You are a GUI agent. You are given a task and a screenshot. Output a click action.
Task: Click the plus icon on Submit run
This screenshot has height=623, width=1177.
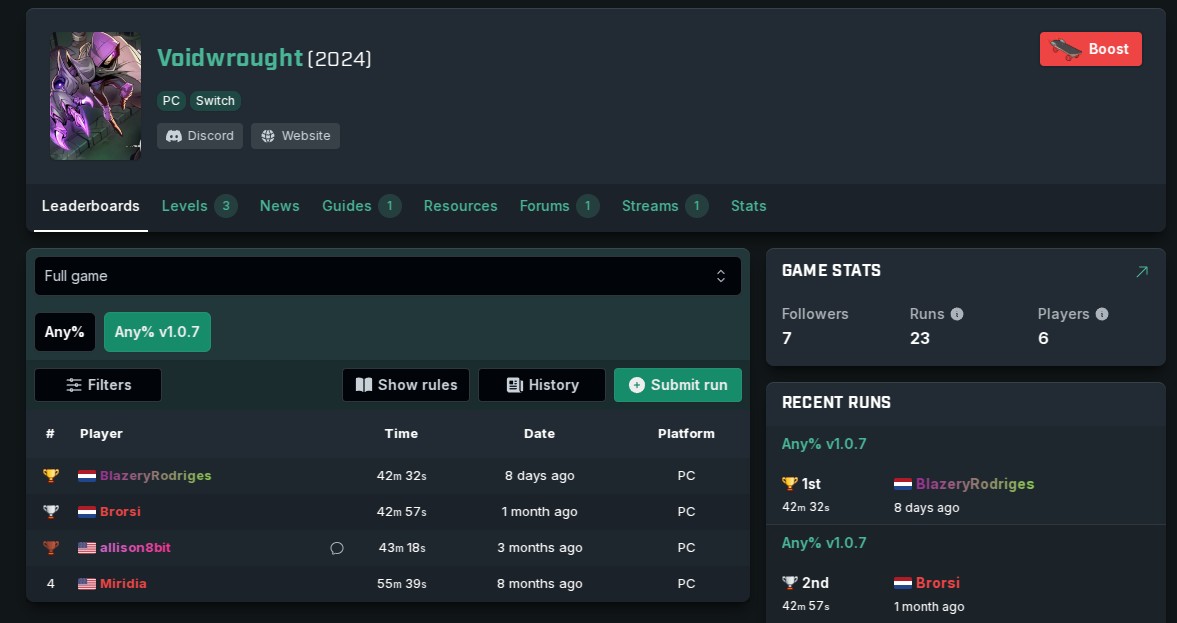[x=637, y=385]
